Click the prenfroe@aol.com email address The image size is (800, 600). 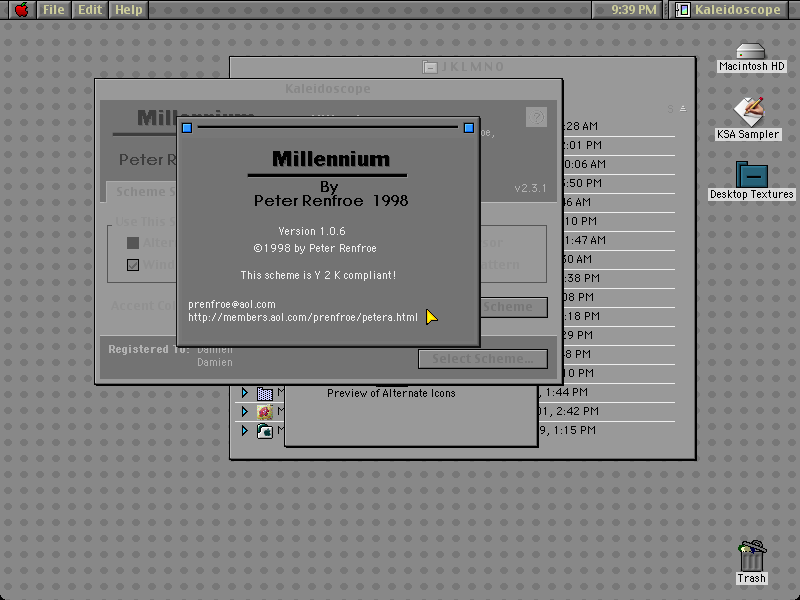pyautogui.click(x=232, y=304)
